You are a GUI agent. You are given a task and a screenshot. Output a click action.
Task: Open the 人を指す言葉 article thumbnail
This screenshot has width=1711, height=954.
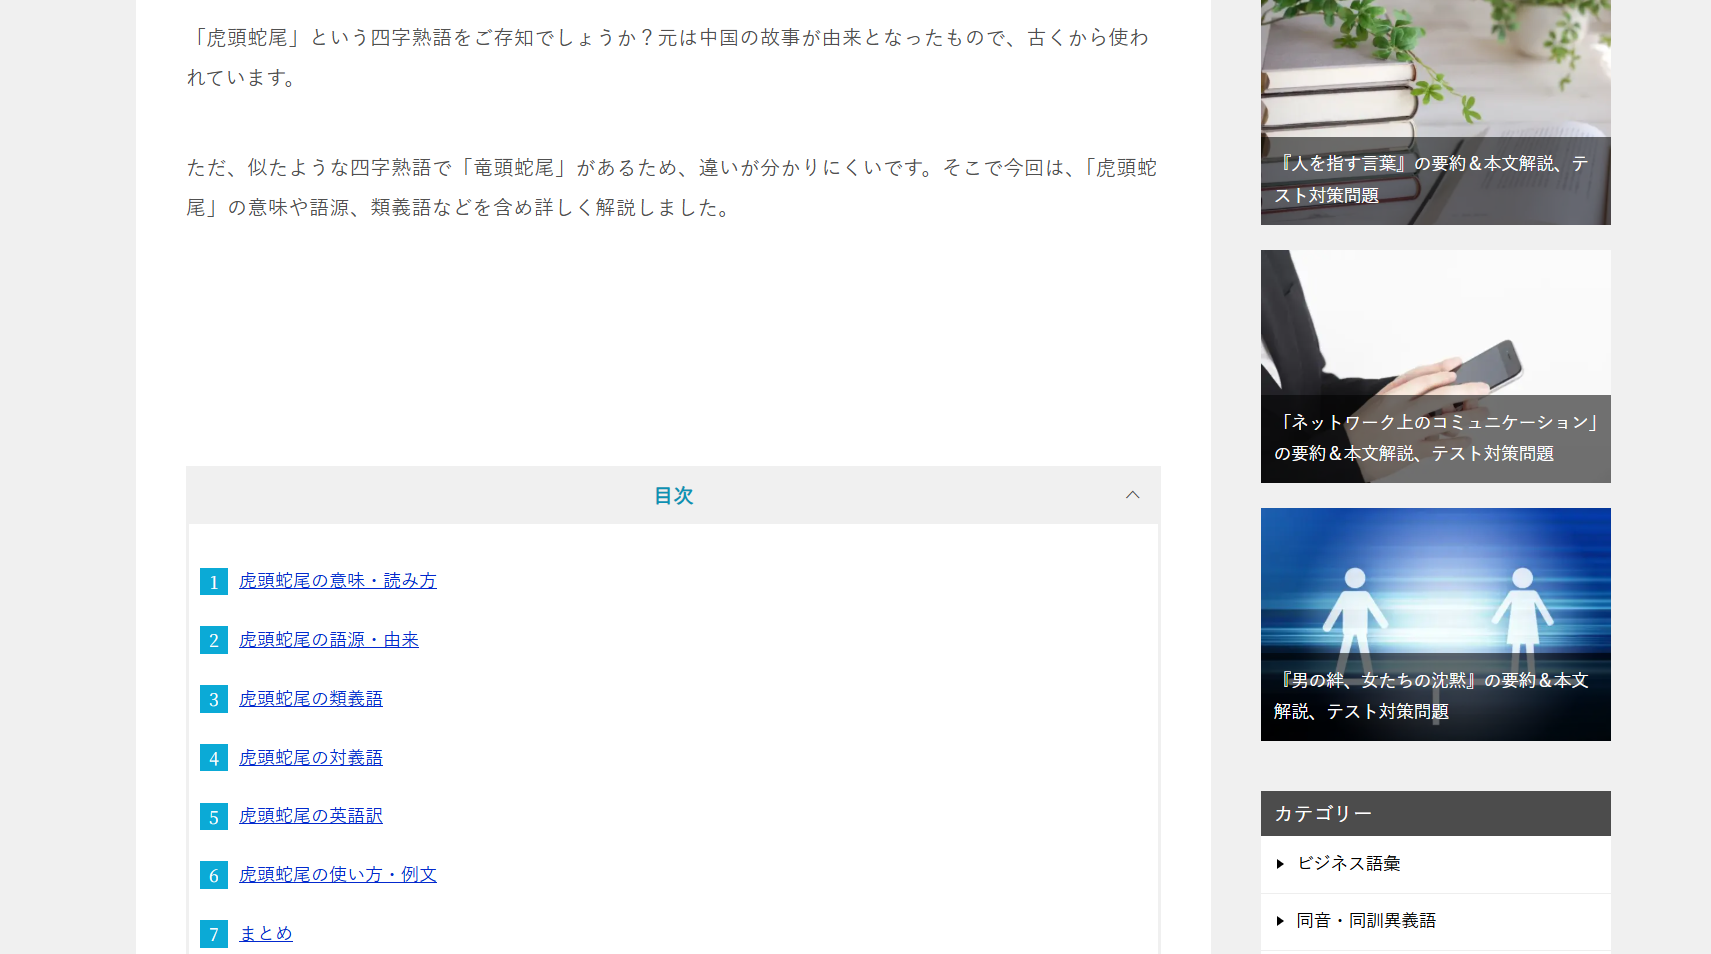pyautogui.click(x=1436, y=112)
